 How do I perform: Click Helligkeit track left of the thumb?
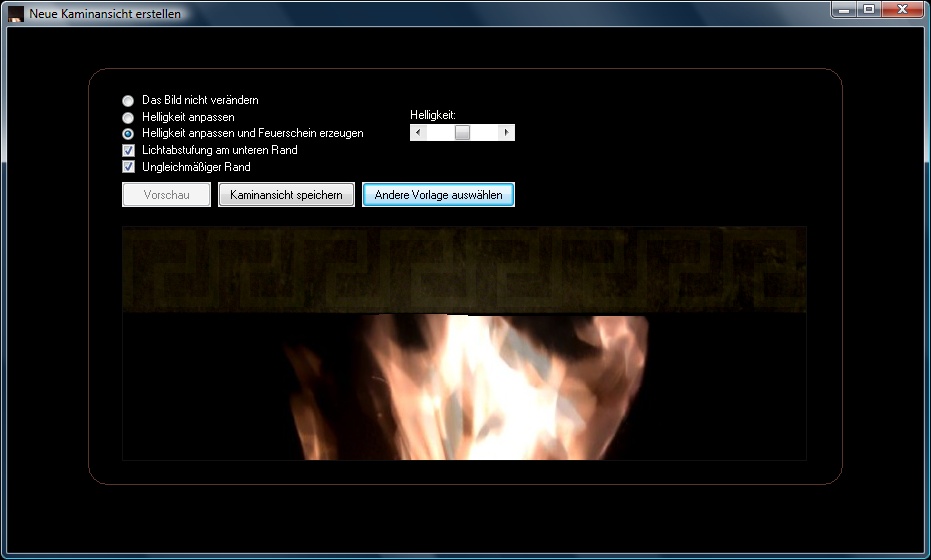439,132
